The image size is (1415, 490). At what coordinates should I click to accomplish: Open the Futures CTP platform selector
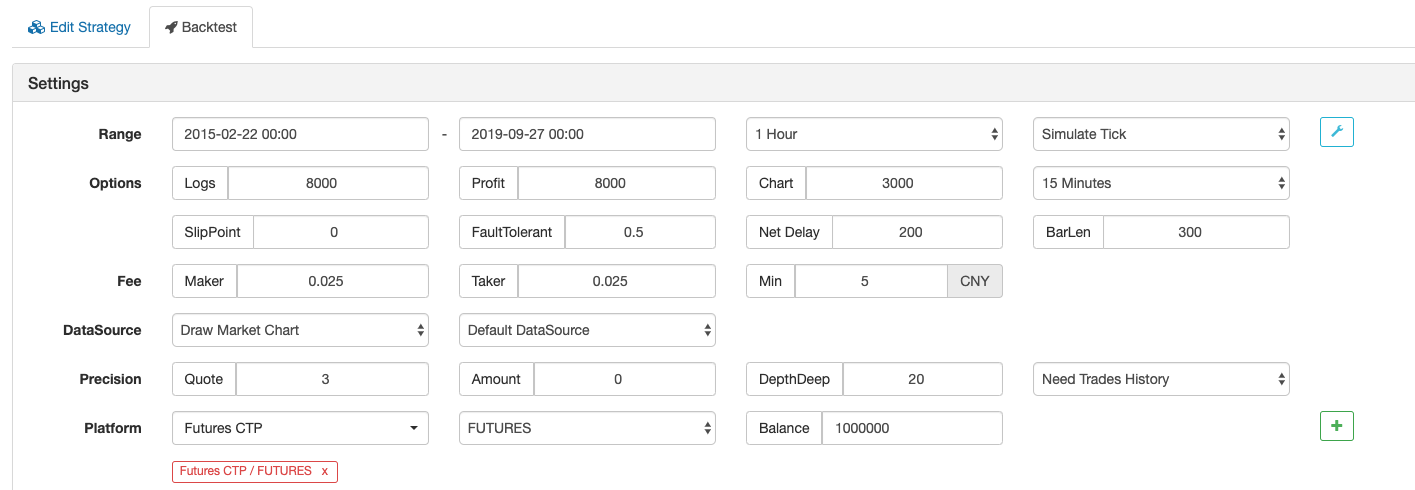tap(300, 428)
